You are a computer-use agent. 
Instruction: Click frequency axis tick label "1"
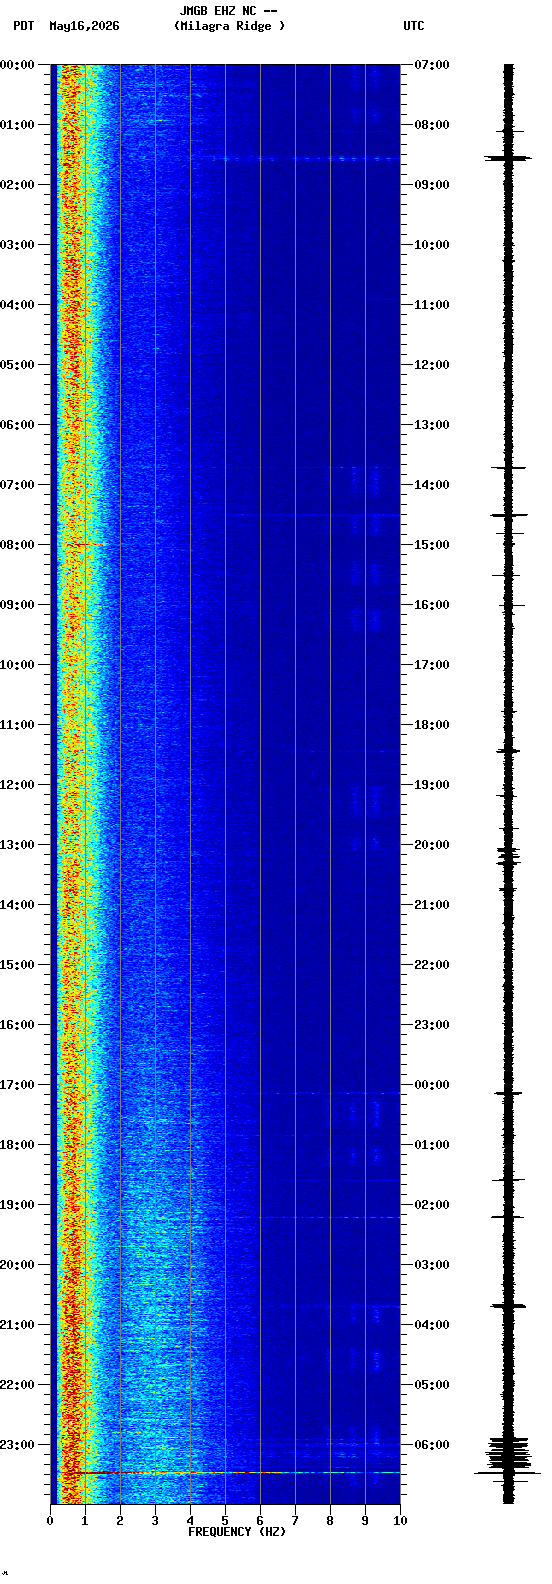(x=85, y=1521)
